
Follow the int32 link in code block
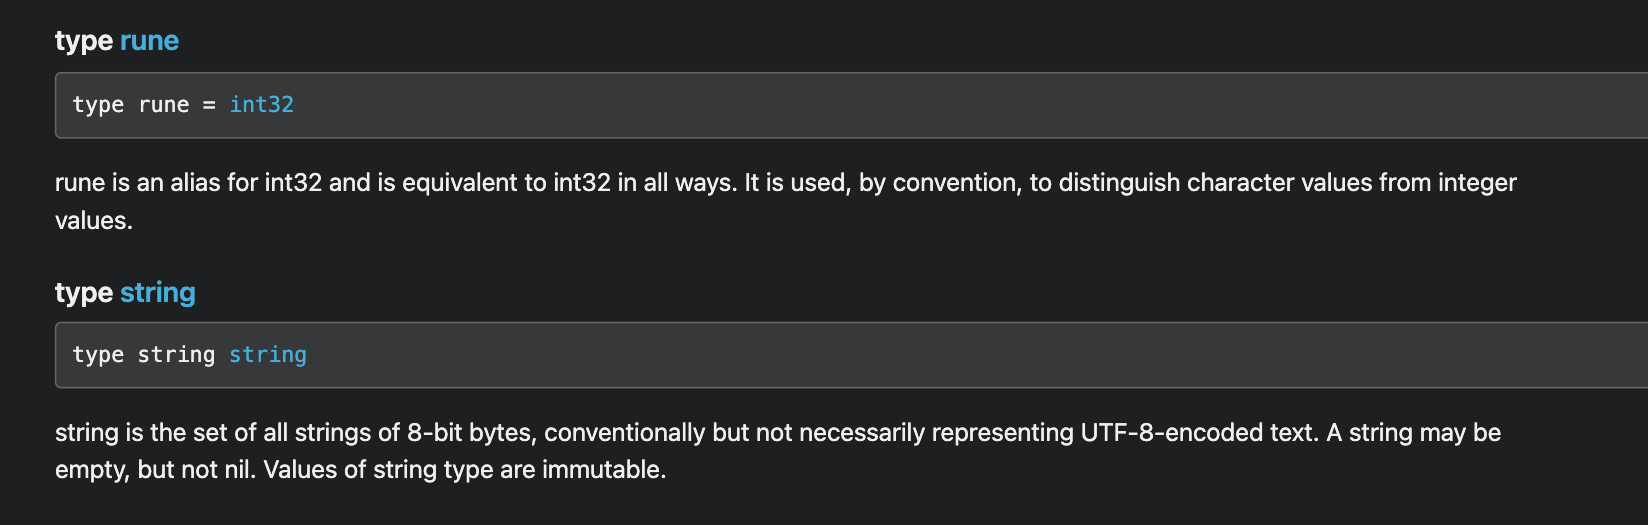point(262,105)
